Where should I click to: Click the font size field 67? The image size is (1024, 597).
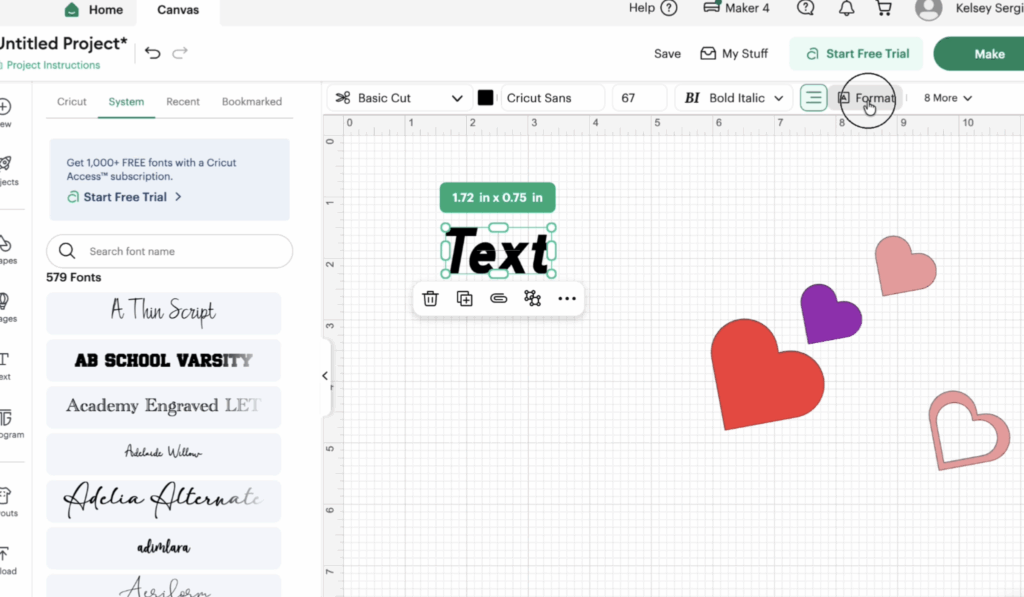point(639,98)
